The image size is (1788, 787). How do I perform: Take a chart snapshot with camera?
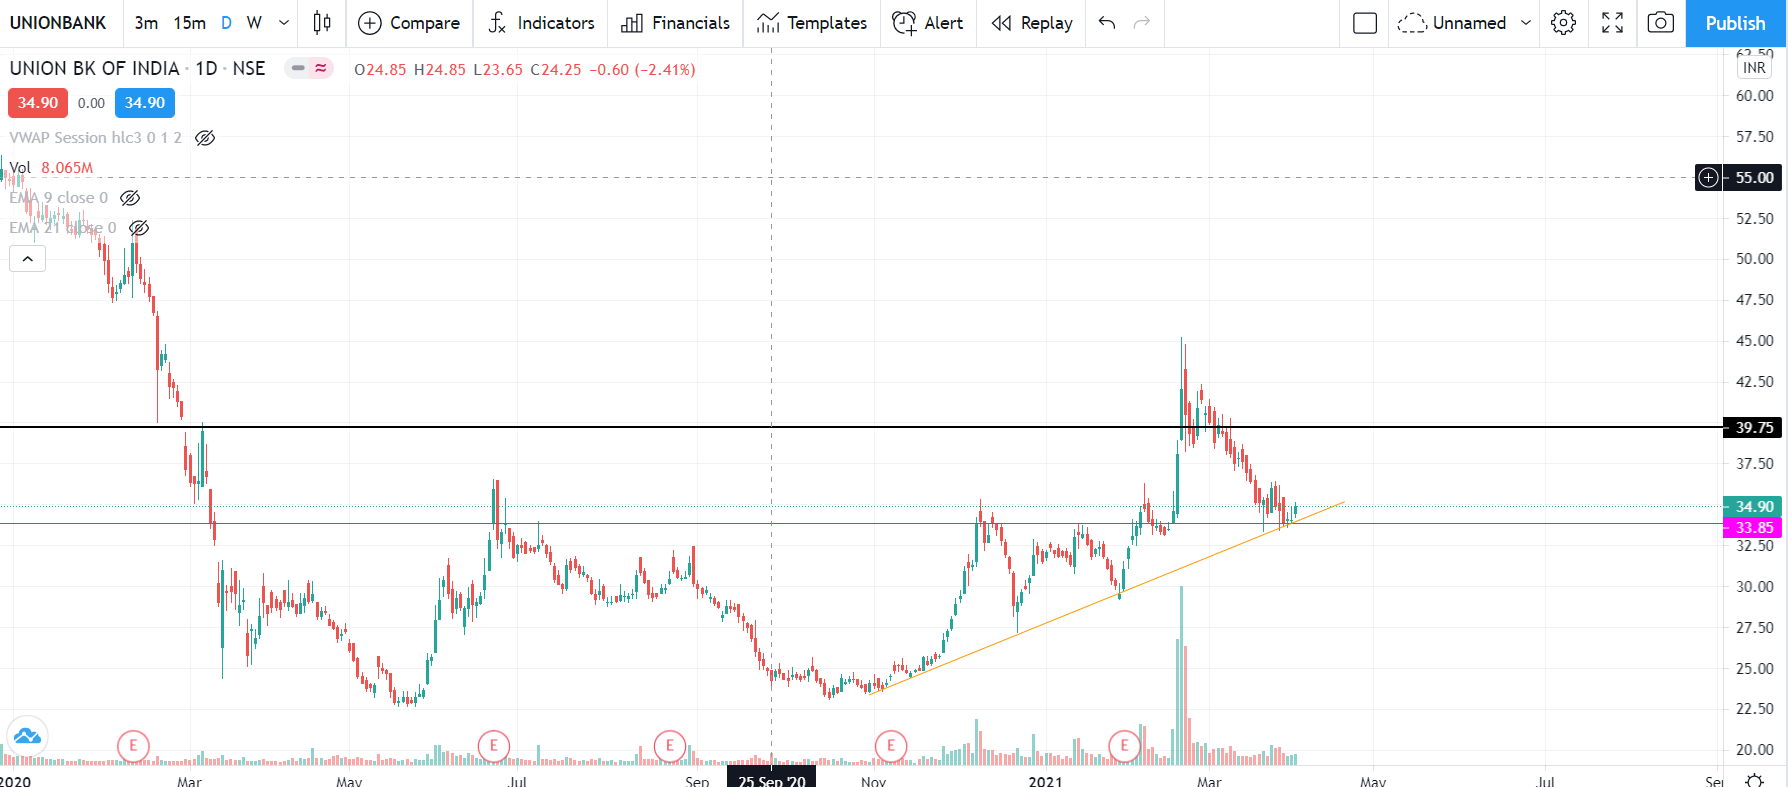[1661, 23]
